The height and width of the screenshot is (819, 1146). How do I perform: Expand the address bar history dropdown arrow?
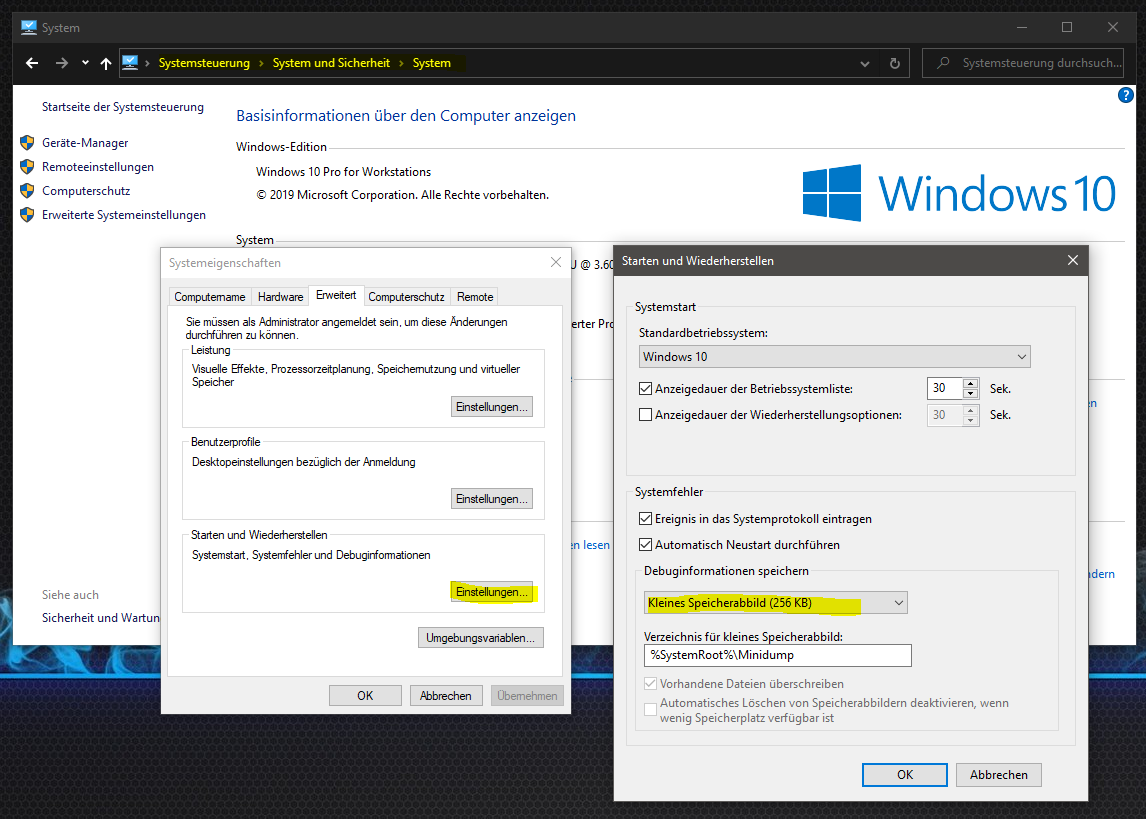pyautogui.click(x=865, y=63)
